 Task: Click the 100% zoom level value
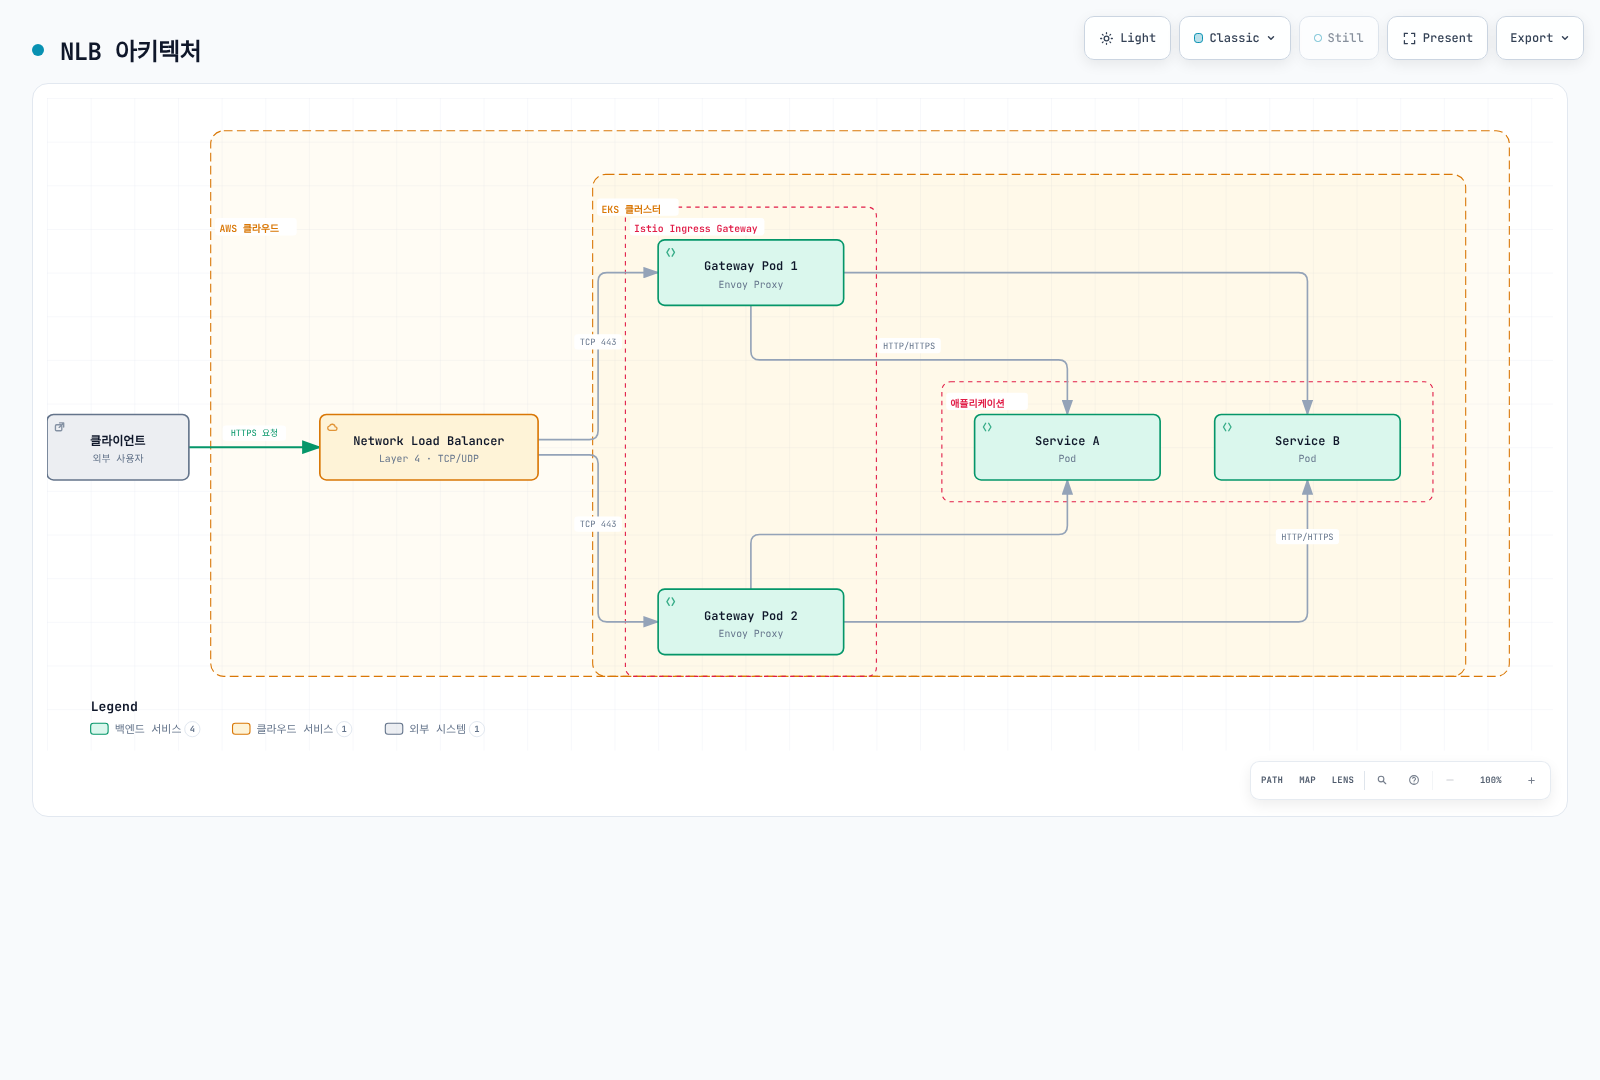(x=1491, y=780)
